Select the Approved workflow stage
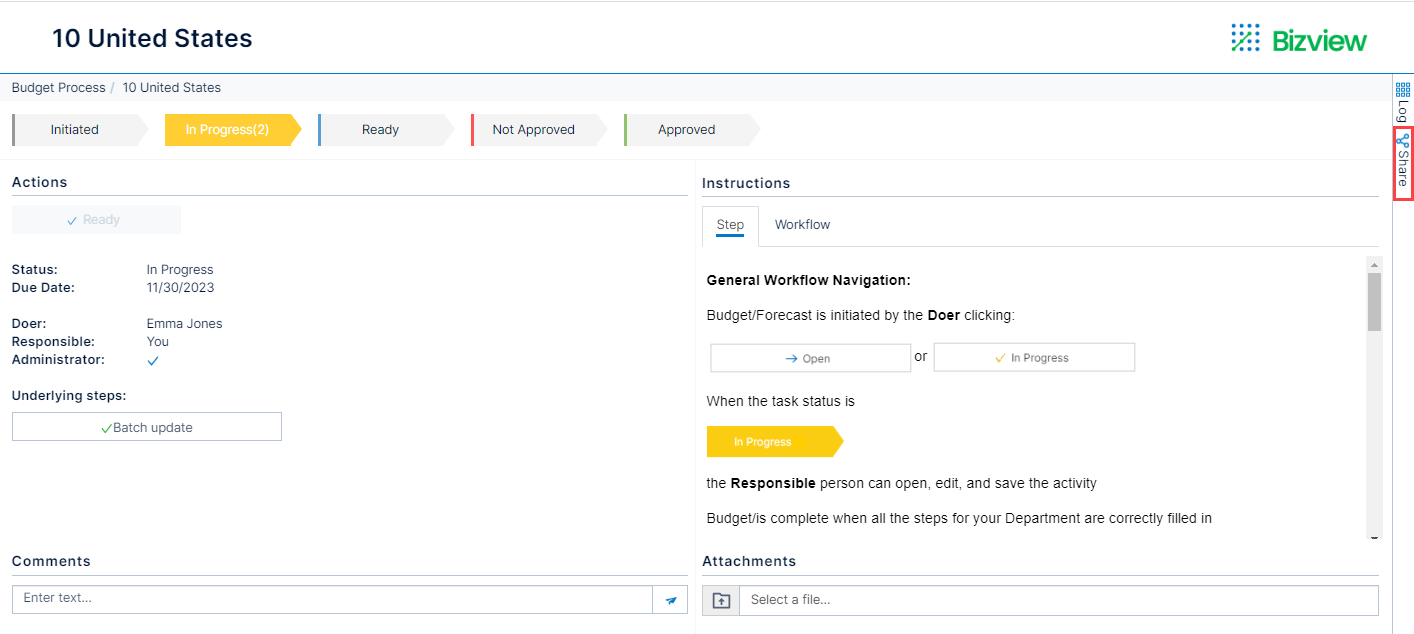 [x=687, y=129]
